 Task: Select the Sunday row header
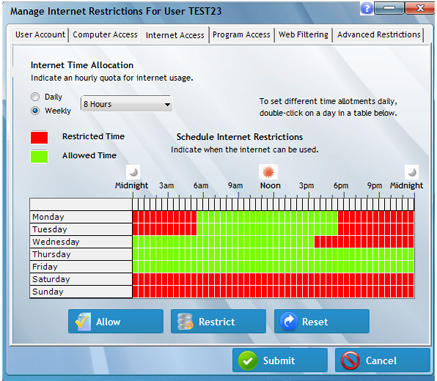(x=81, y=292)
